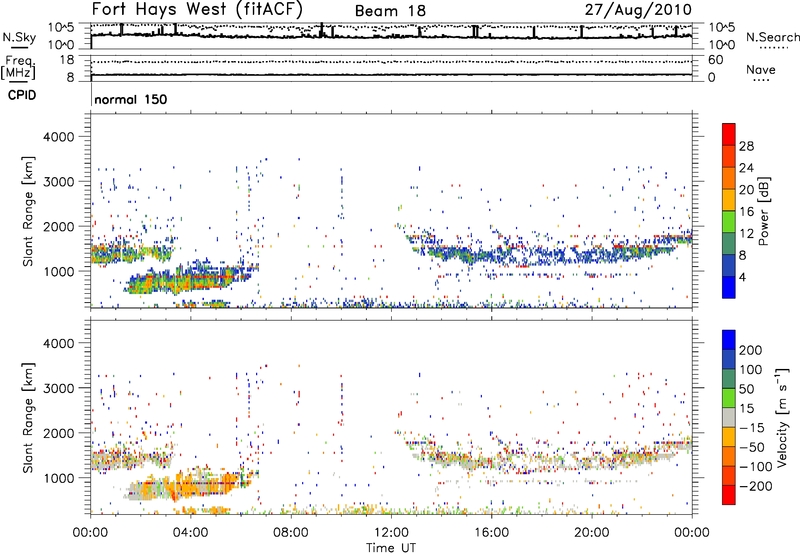Viewport: 800px width, 554px height.
Task: Click the "1000" tick of the velocity panel
Action: click(59, 478)
